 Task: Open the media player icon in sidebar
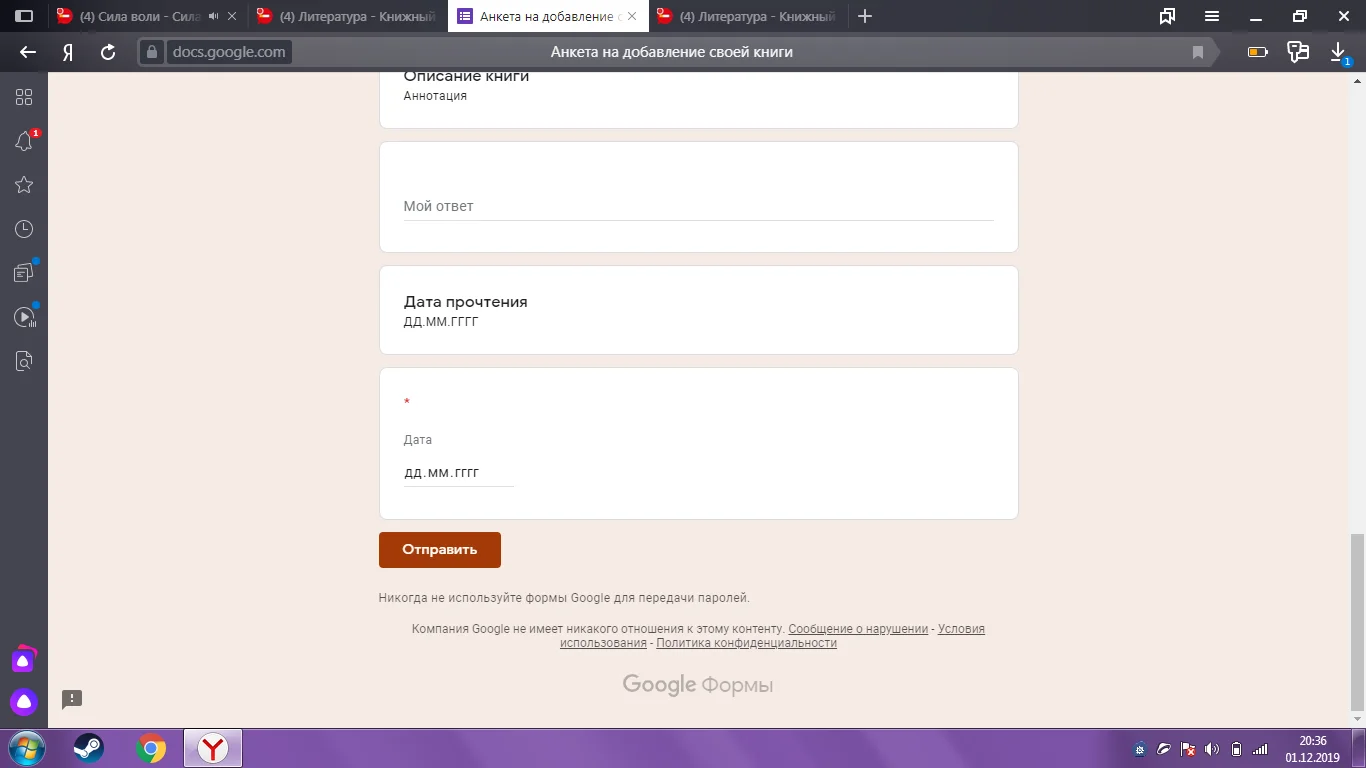(x=24, y=317)
